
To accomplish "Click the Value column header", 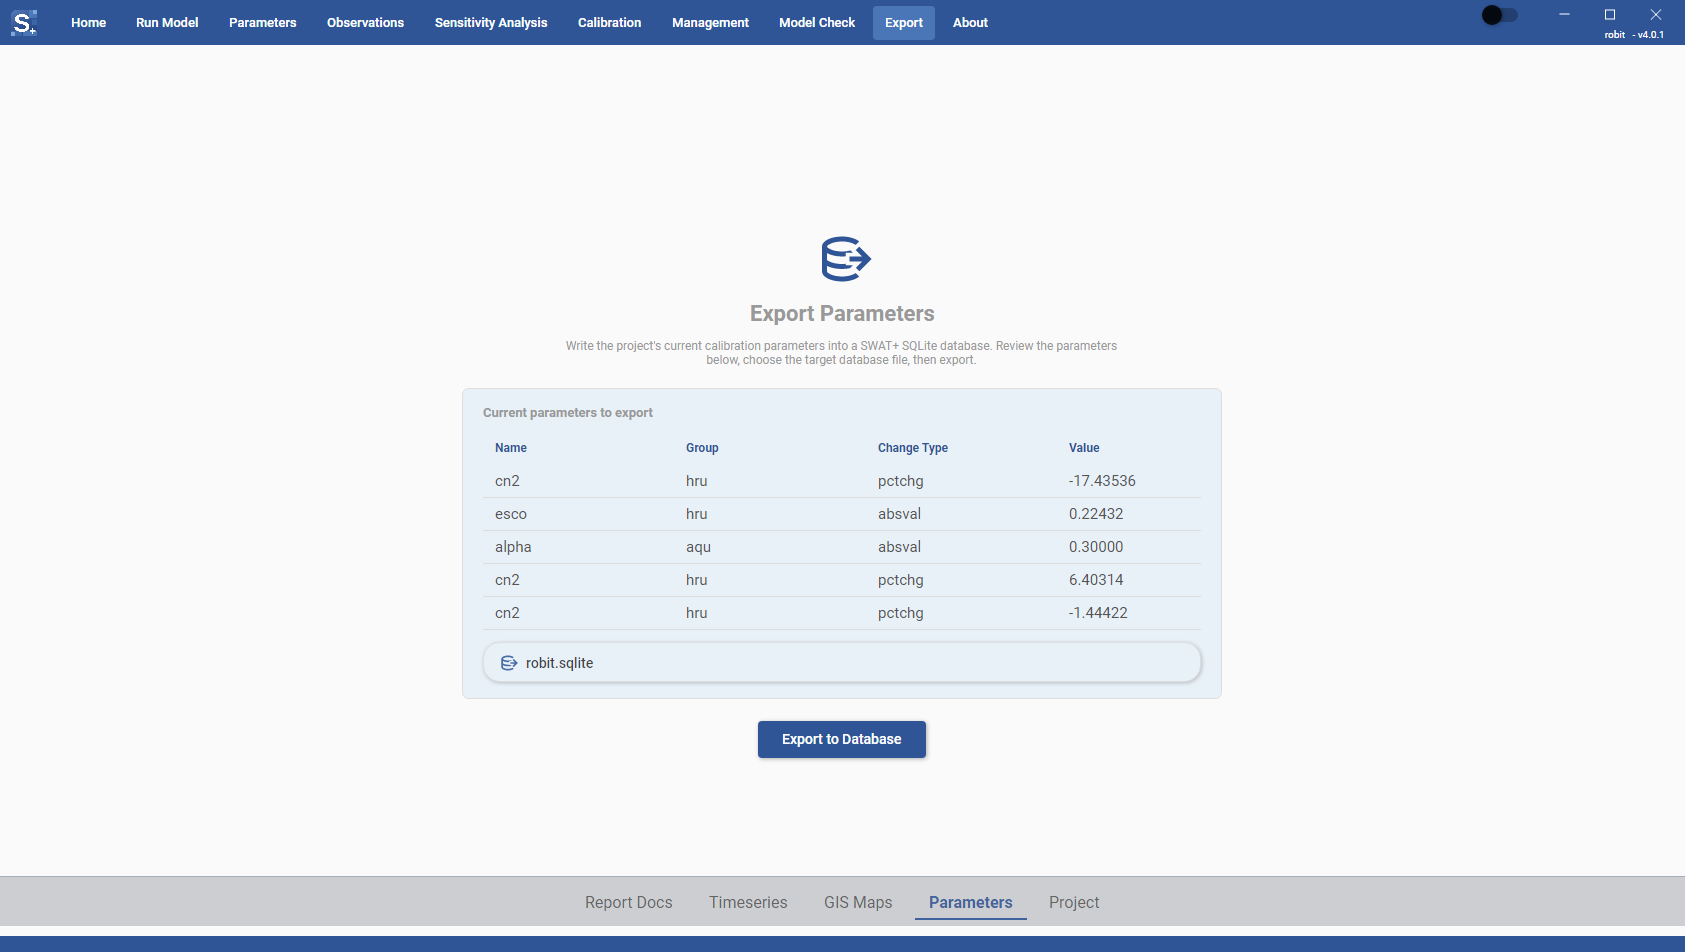I will 1084,448.
